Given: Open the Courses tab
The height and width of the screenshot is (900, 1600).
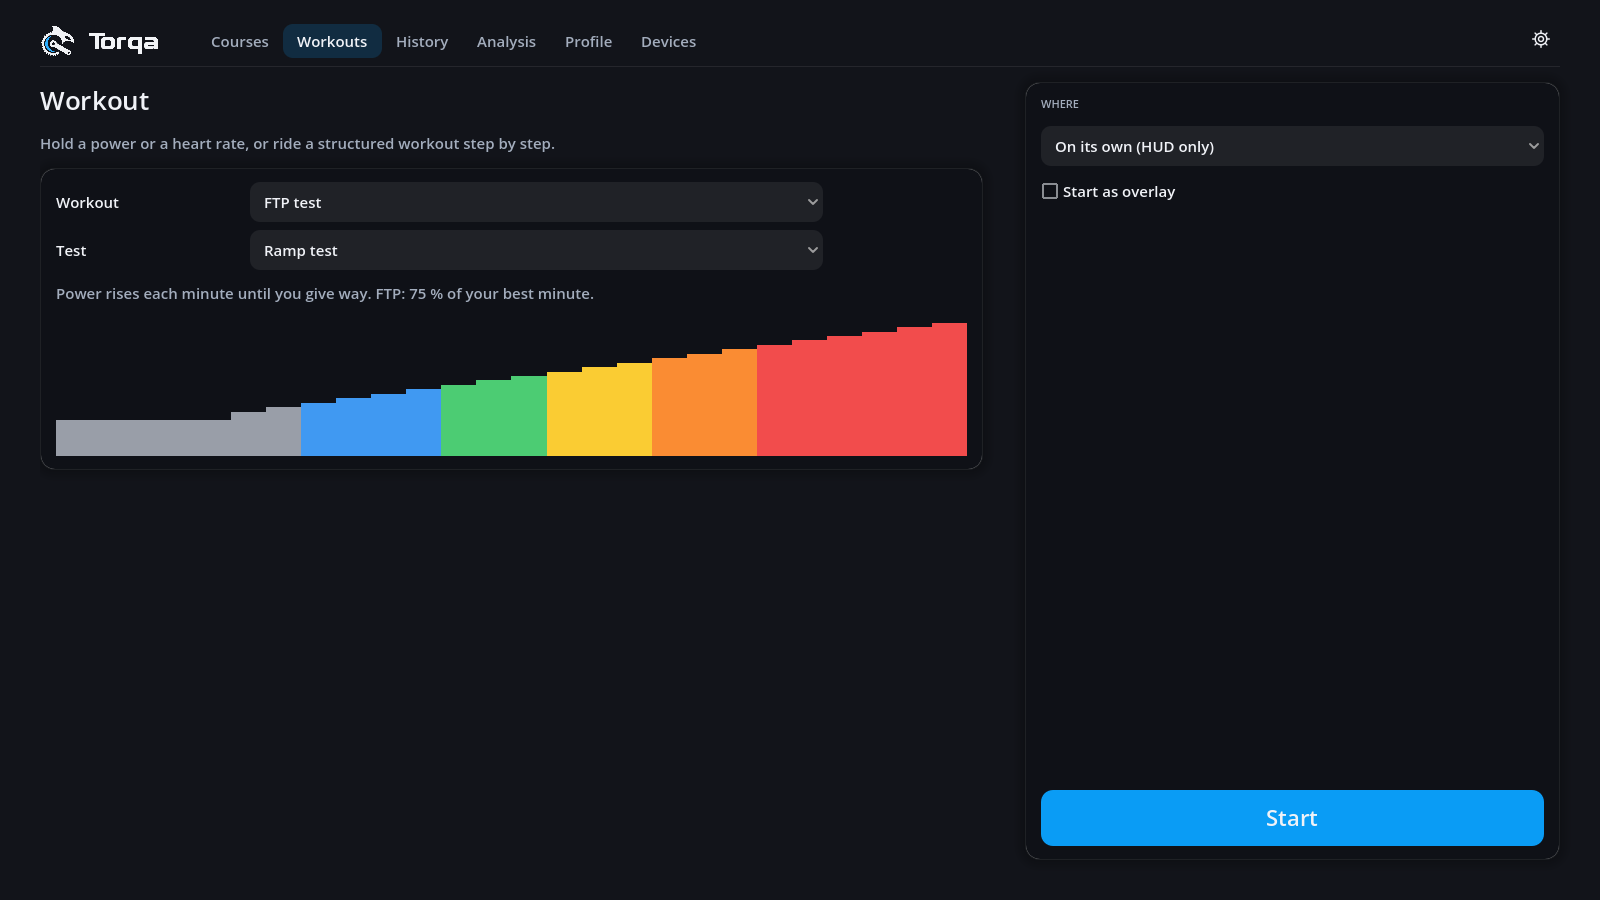Looking at the screenshot, I should (240, 41).
